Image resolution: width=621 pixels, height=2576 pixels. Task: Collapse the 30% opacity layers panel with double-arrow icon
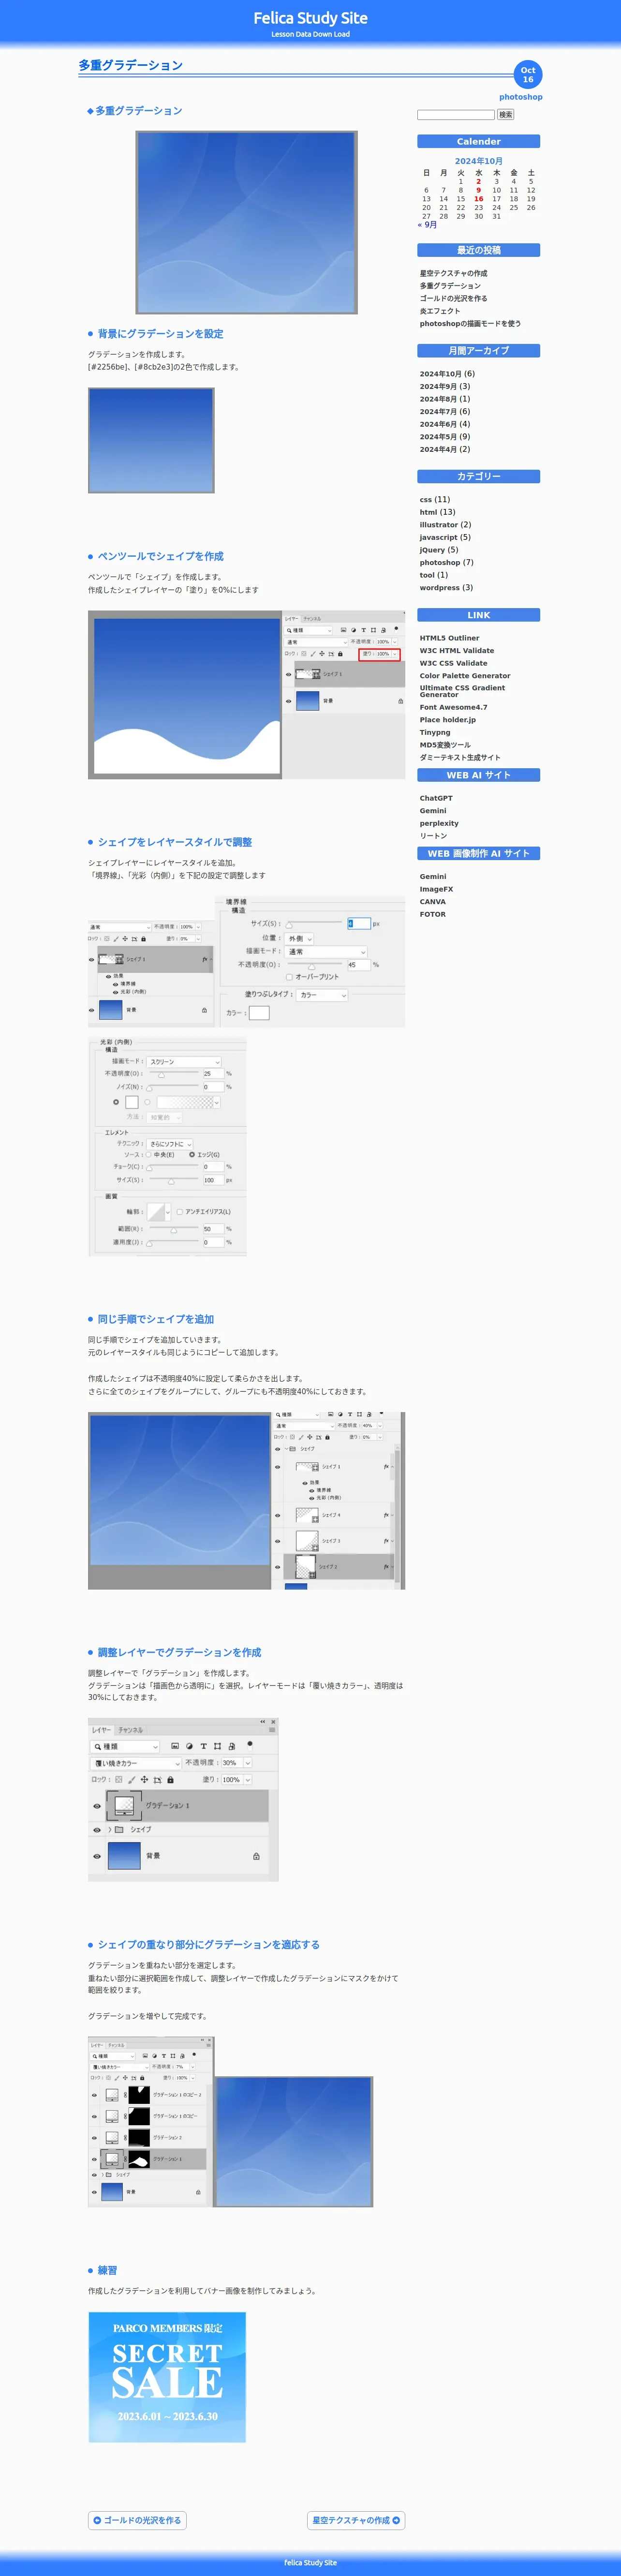[x=263, y=1721]
